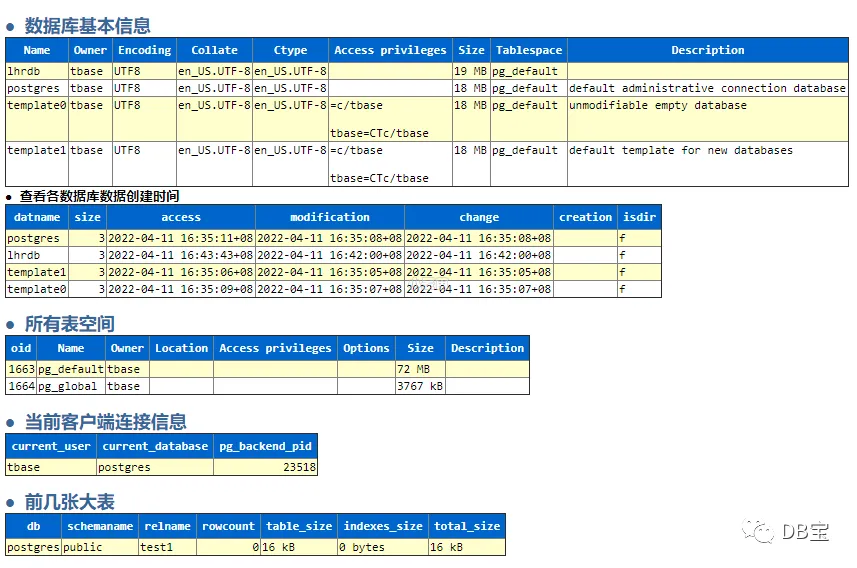Click postgres modification time 16:35:08+08 cell
This screenshot has width=857, height=568.
pyautogui.click(x=330, y=238)
